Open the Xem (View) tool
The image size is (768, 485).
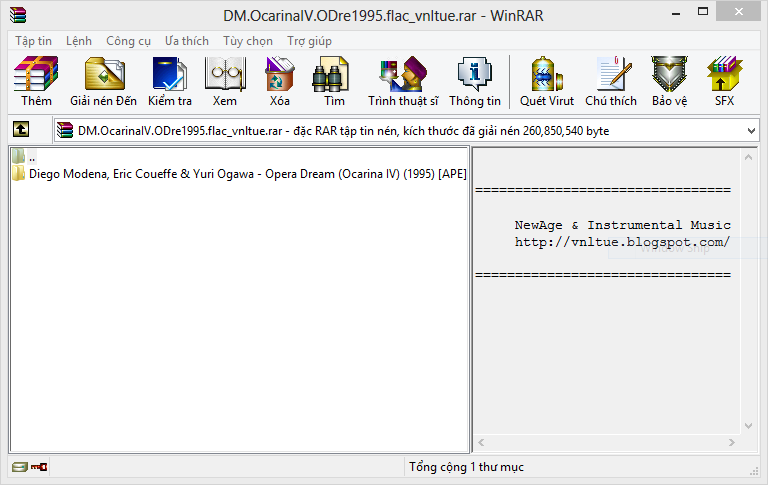pos(225,81)
